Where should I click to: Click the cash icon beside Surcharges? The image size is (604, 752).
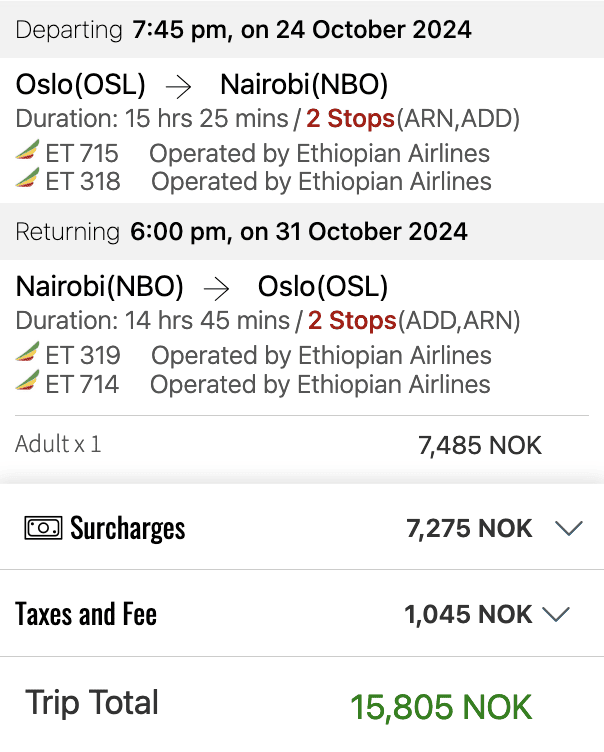point(43,528)
